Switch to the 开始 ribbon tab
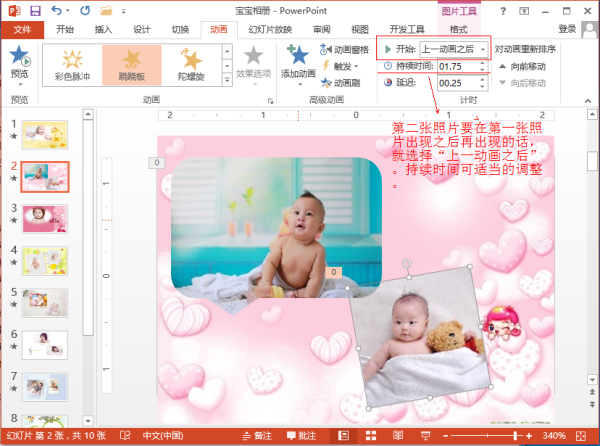600x446 pixels. point(65,29)
